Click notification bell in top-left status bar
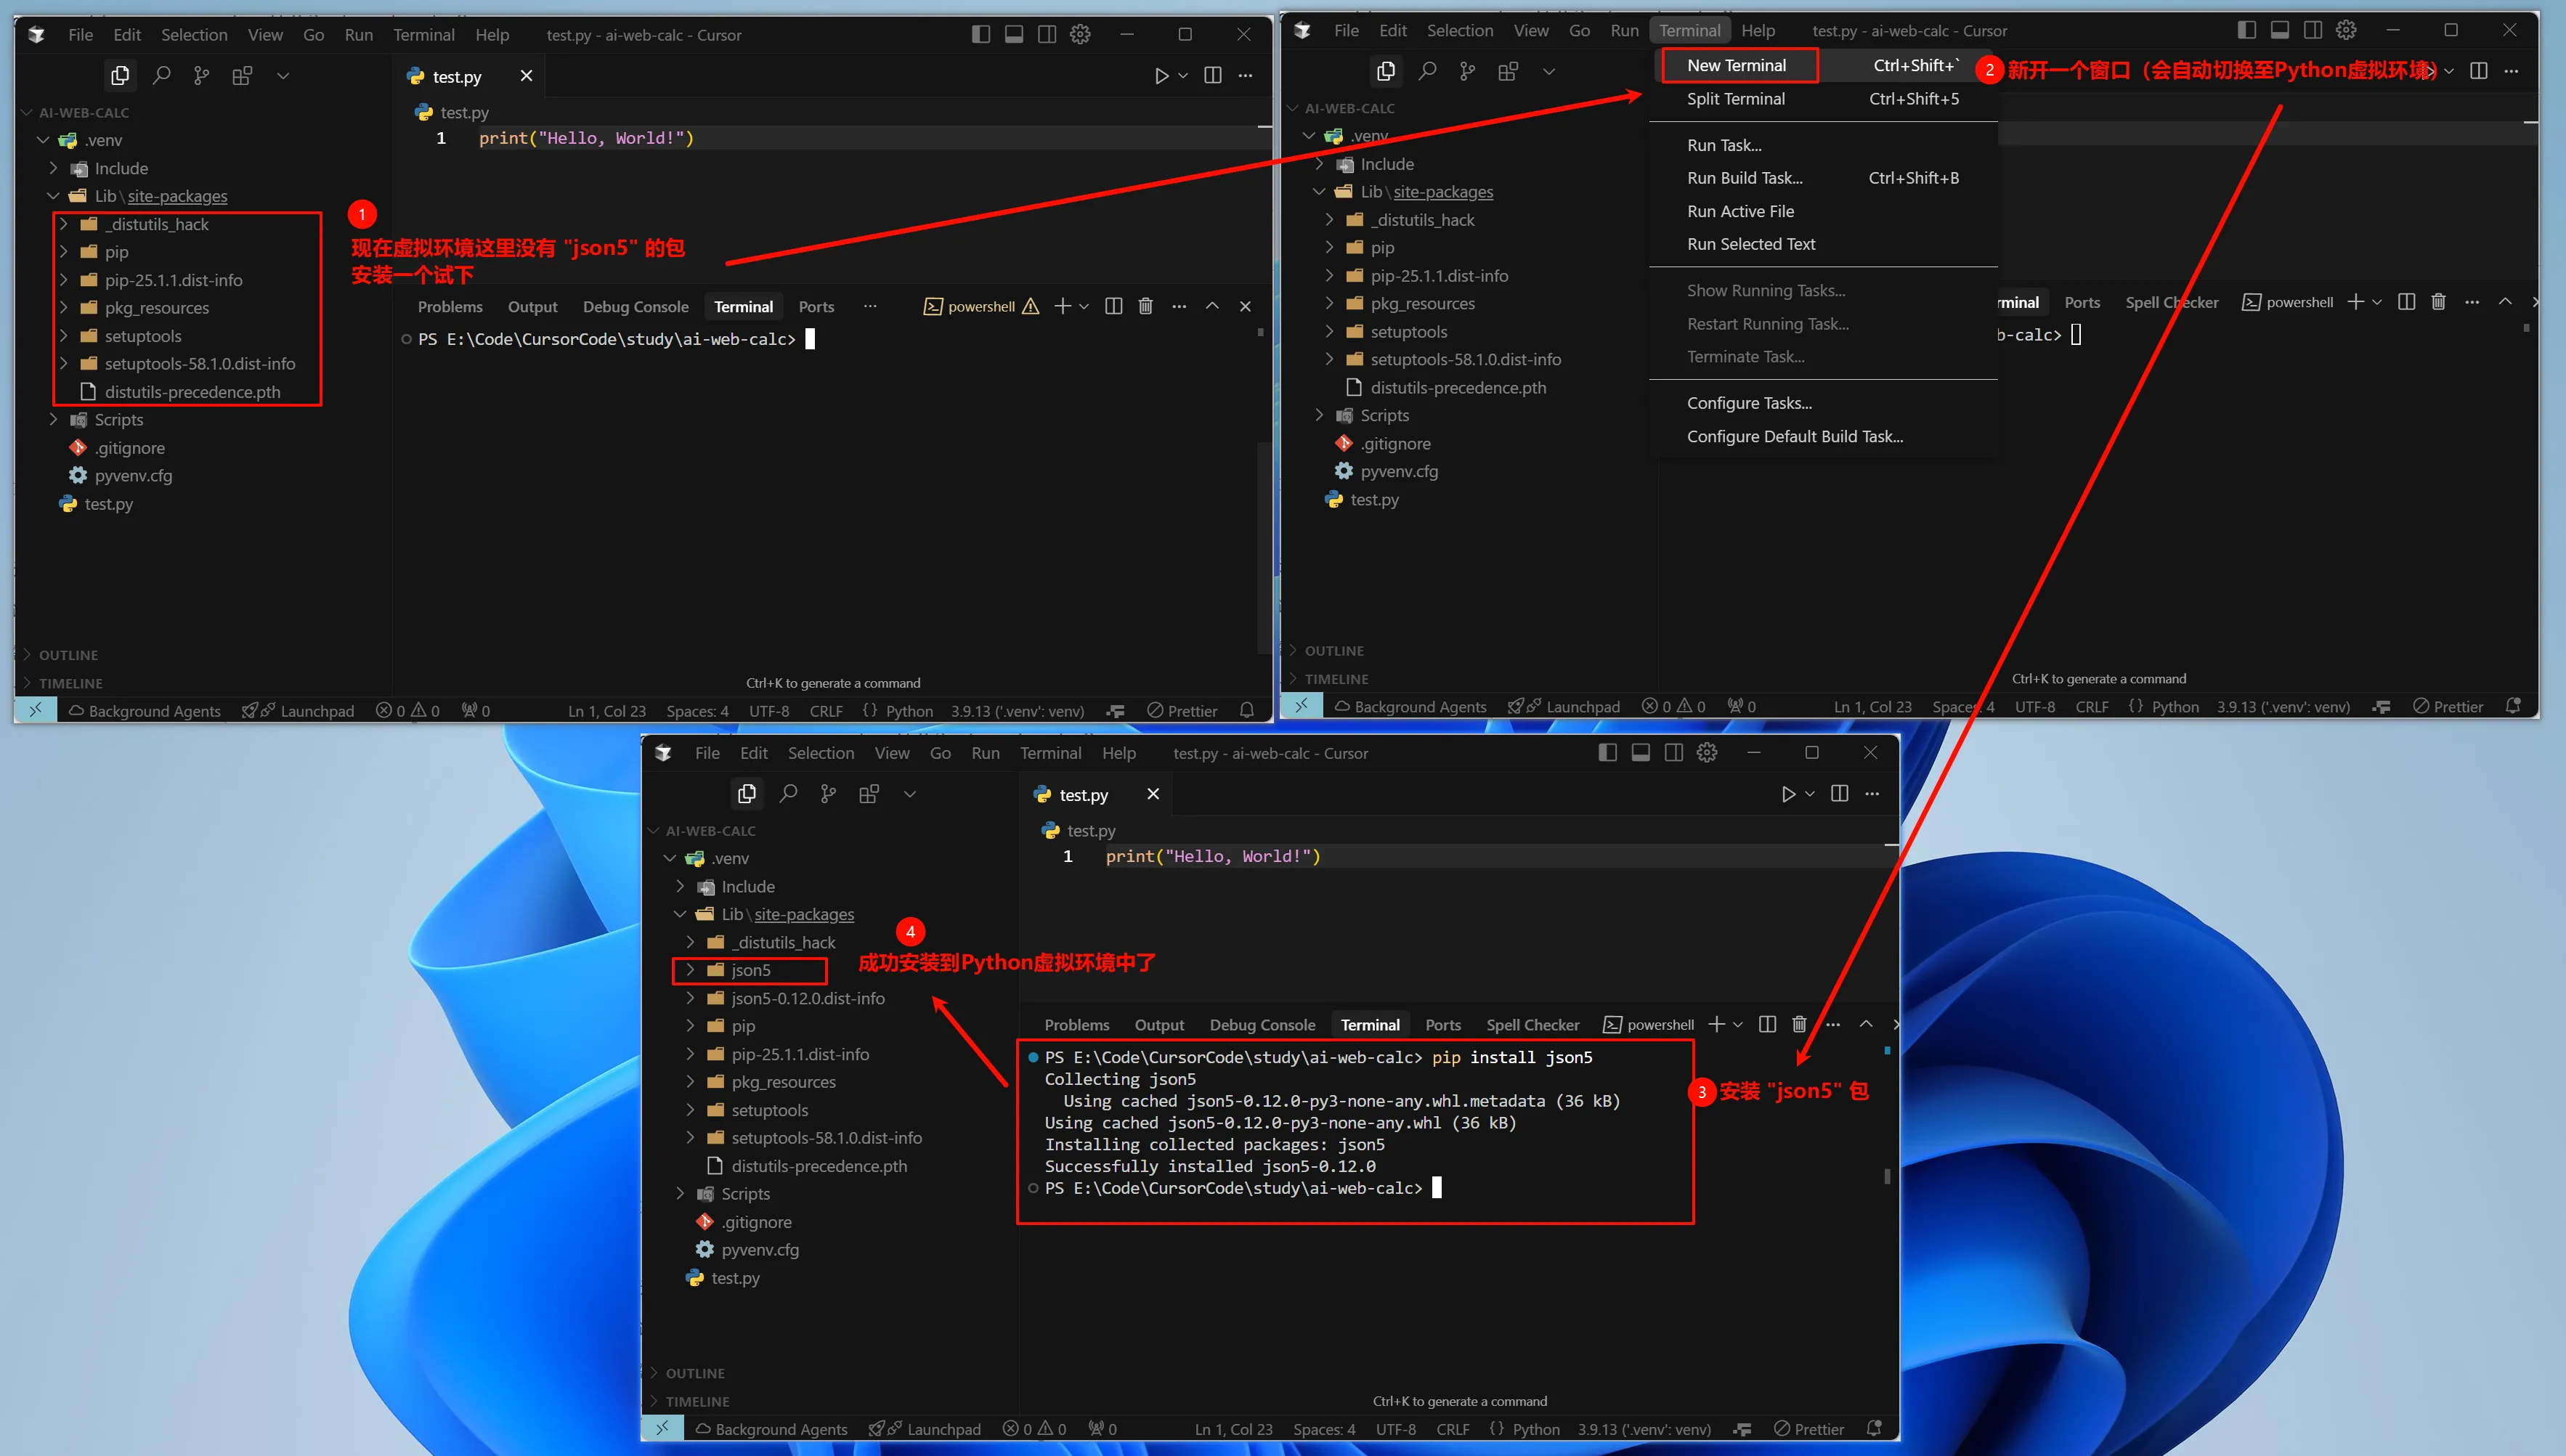The image size is (2566, 1456). coord(1247,710)
